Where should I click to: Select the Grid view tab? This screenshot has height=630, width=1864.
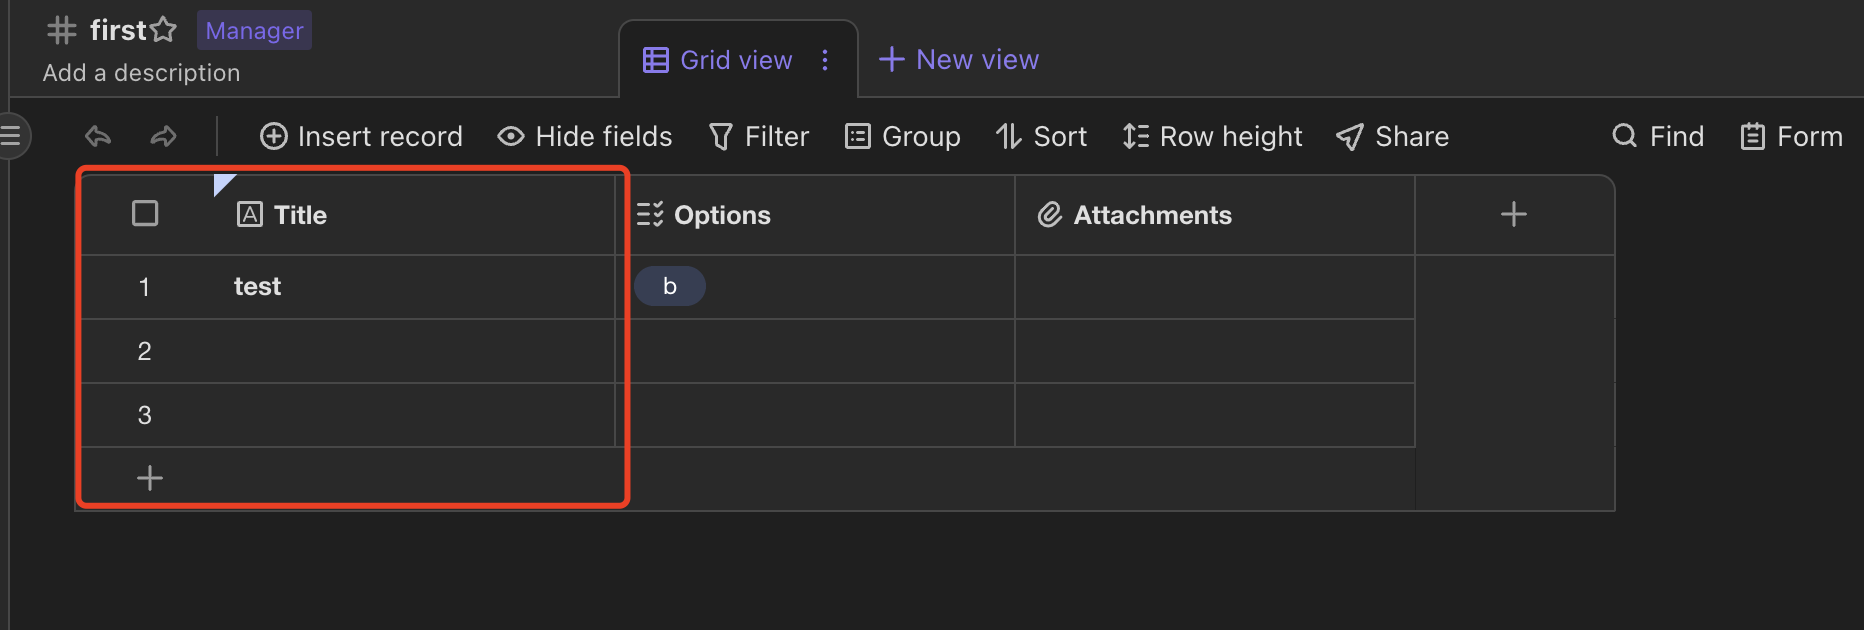pyautogui.click(x=717, y=60)
